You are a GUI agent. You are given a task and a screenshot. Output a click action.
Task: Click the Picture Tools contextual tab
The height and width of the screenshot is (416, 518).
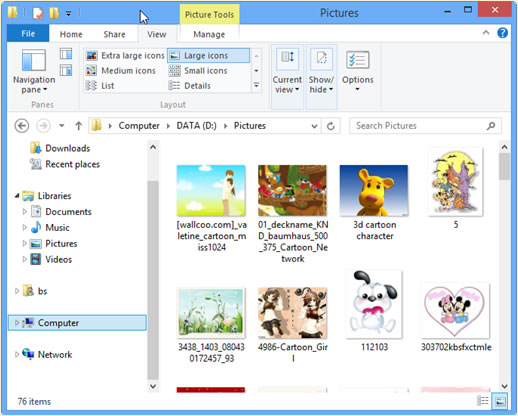209,15
